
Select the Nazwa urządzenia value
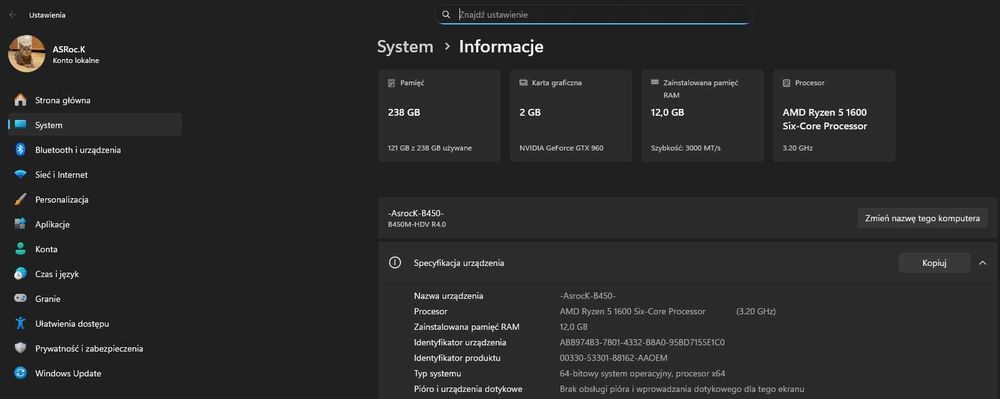(x=587, y=296)
